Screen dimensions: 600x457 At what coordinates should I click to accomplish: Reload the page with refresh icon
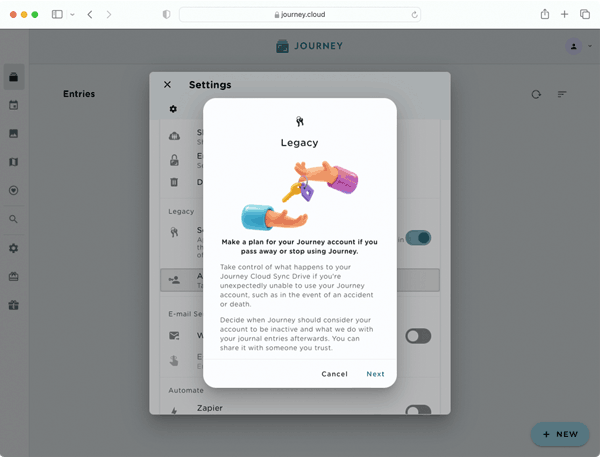click(414, 15)
